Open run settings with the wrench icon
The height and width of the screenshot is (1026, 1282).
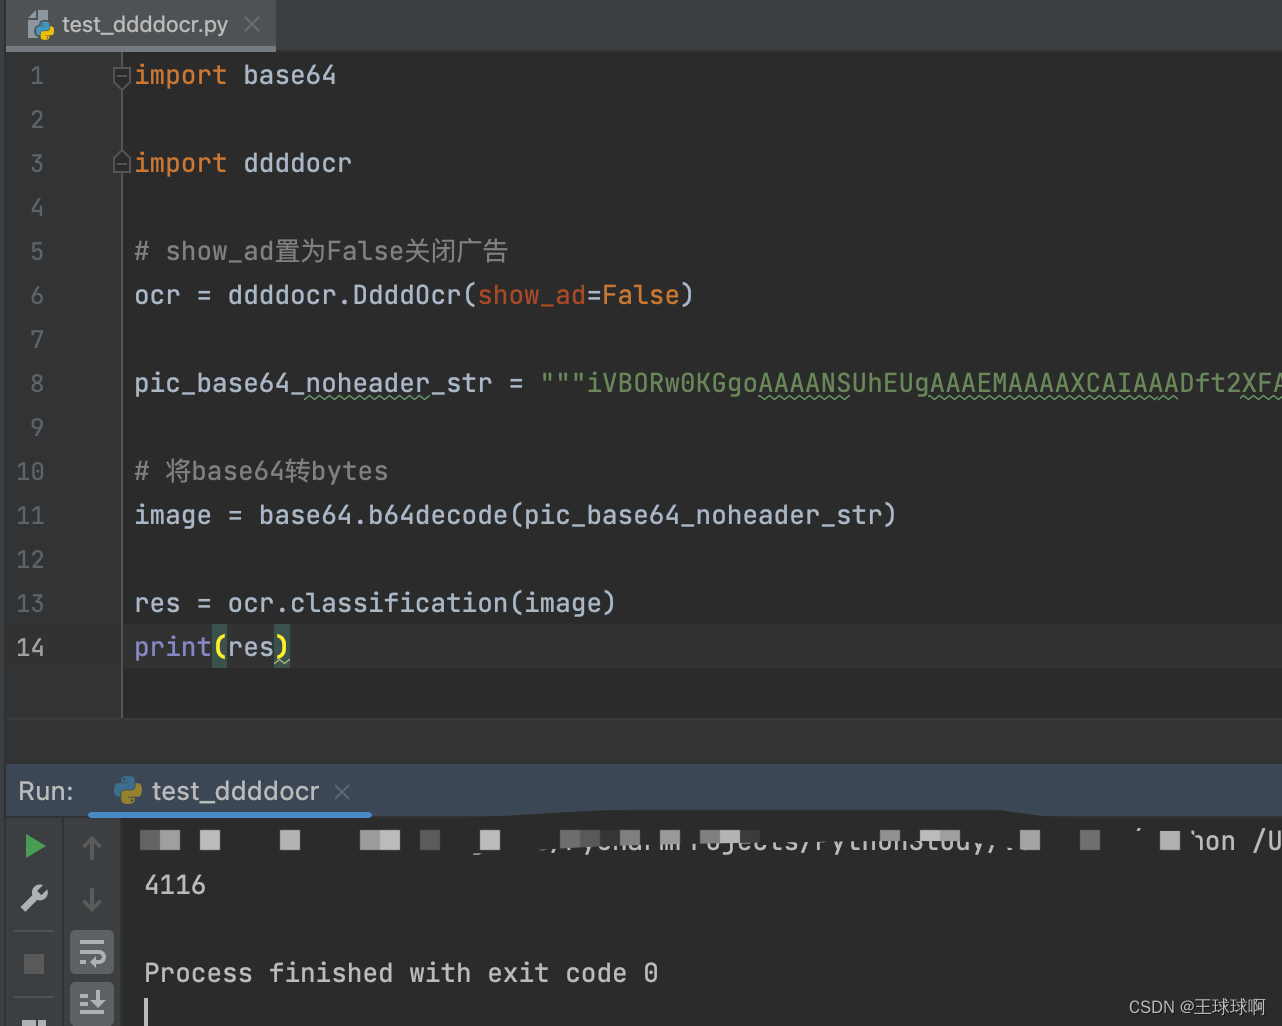(34, 898)
